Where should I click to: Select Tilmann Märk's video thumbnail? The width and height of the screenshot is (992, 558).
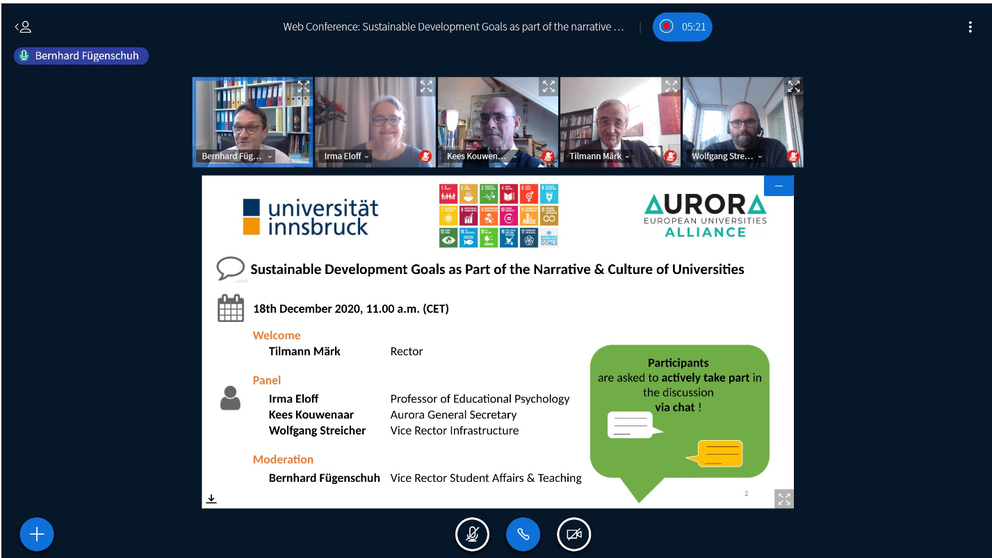(620, 120)
